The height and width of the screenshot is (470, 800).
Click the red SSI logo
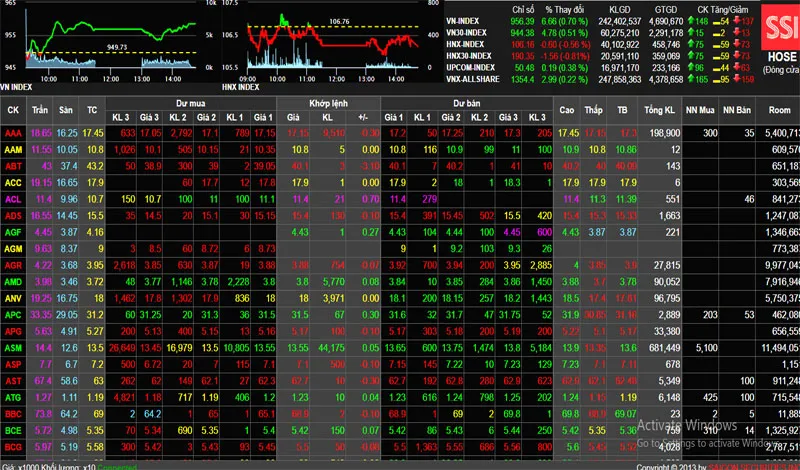[x=780, y=27]
